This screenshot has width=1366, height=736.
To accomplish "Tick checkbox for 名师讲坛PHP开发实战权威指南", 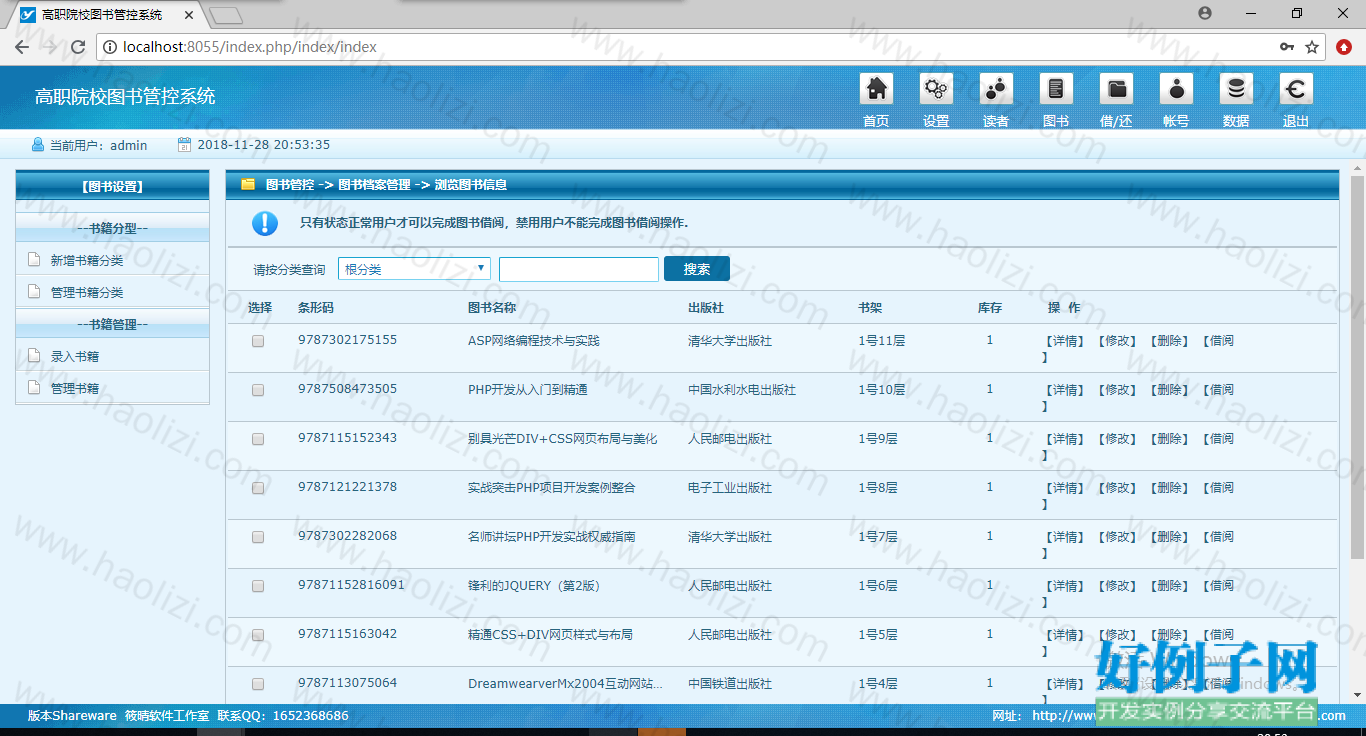I will (258, 537).
